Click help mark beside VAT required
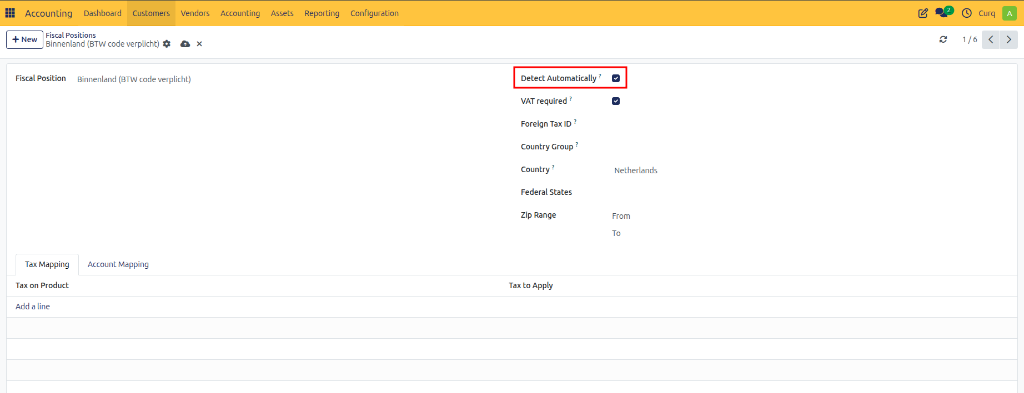Screen dimensions: 1024x393 (570, 99)
